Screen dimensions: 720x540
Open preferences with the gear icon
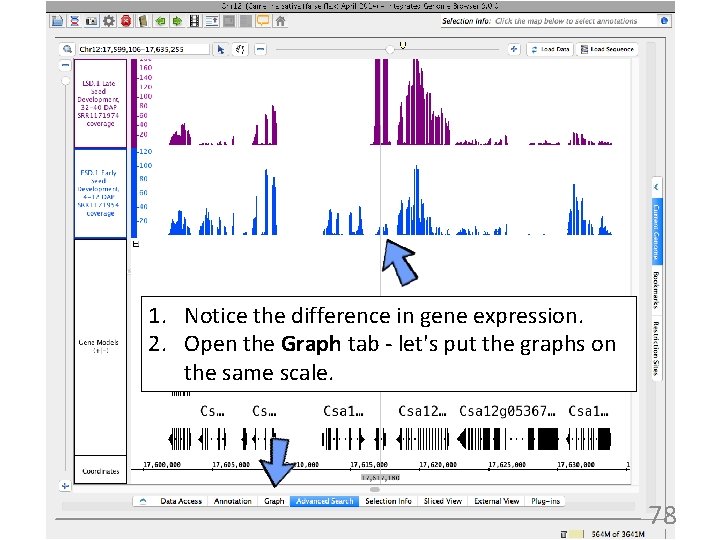point(109,21)
